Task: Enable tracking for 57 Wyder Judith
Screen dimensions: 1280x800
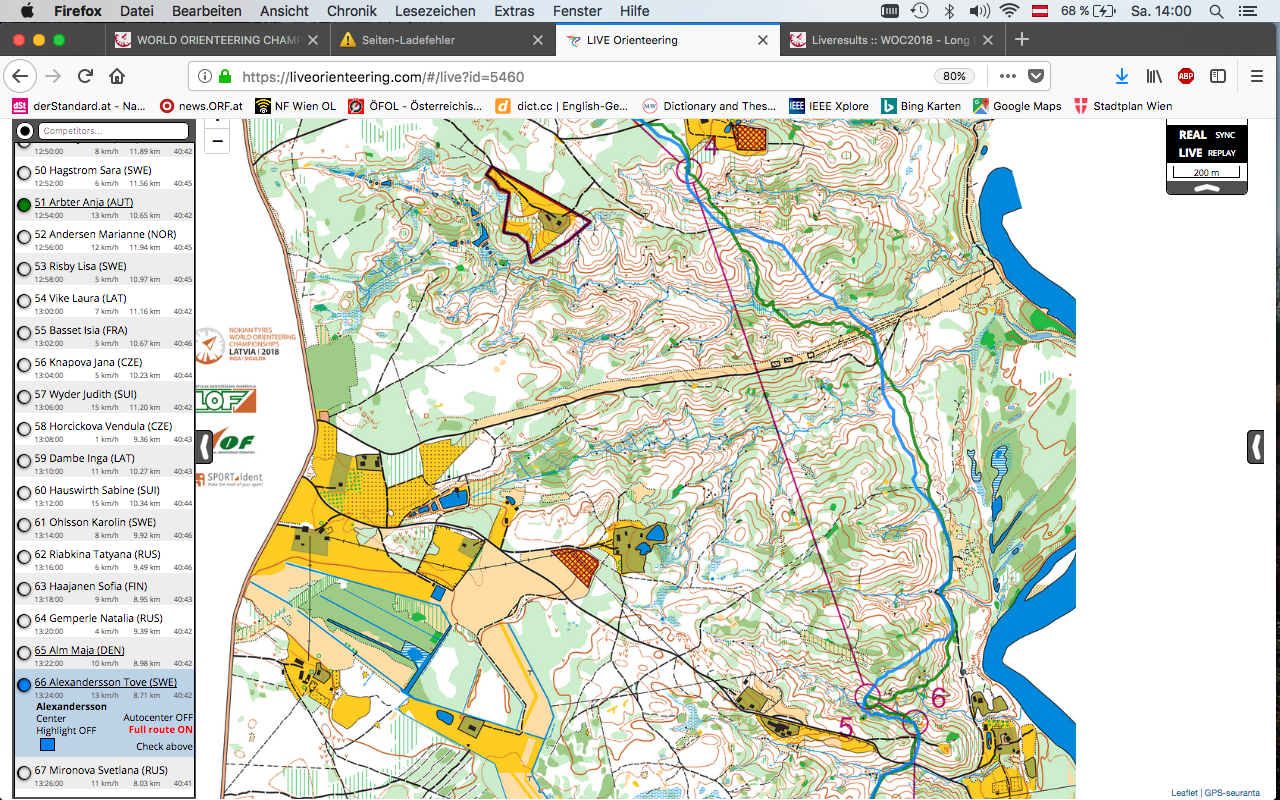Action: pyautogui.click(x=24, y=397)
